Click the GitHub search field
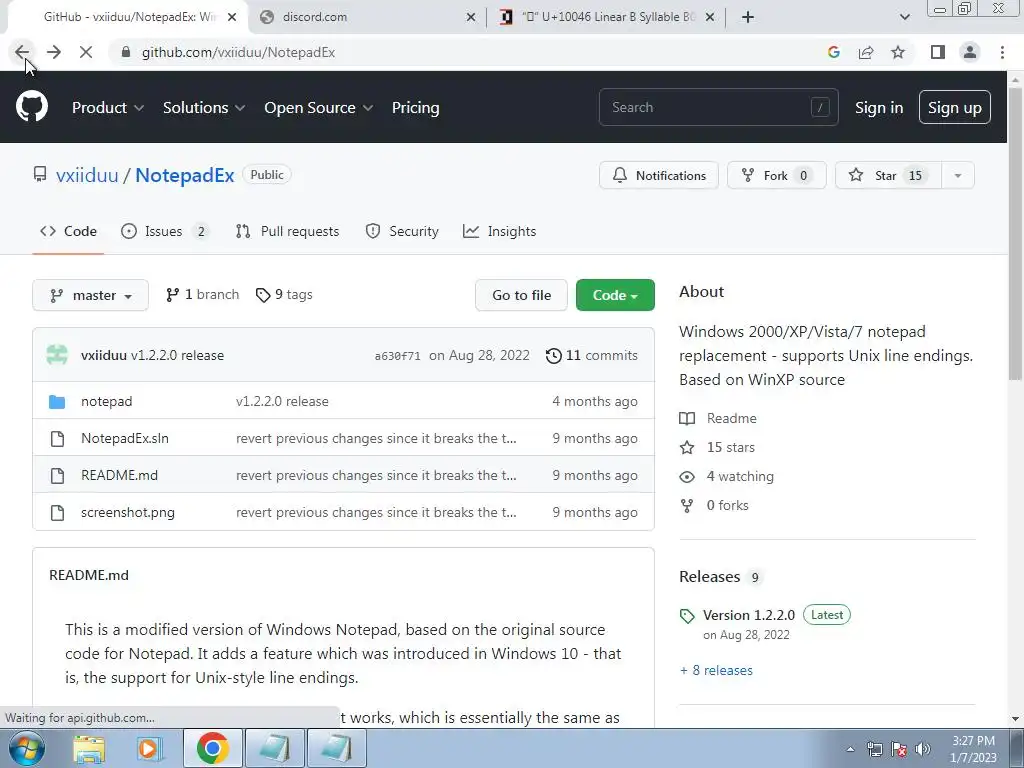The width and height of the screenshot is (1024, 768). 718,107
